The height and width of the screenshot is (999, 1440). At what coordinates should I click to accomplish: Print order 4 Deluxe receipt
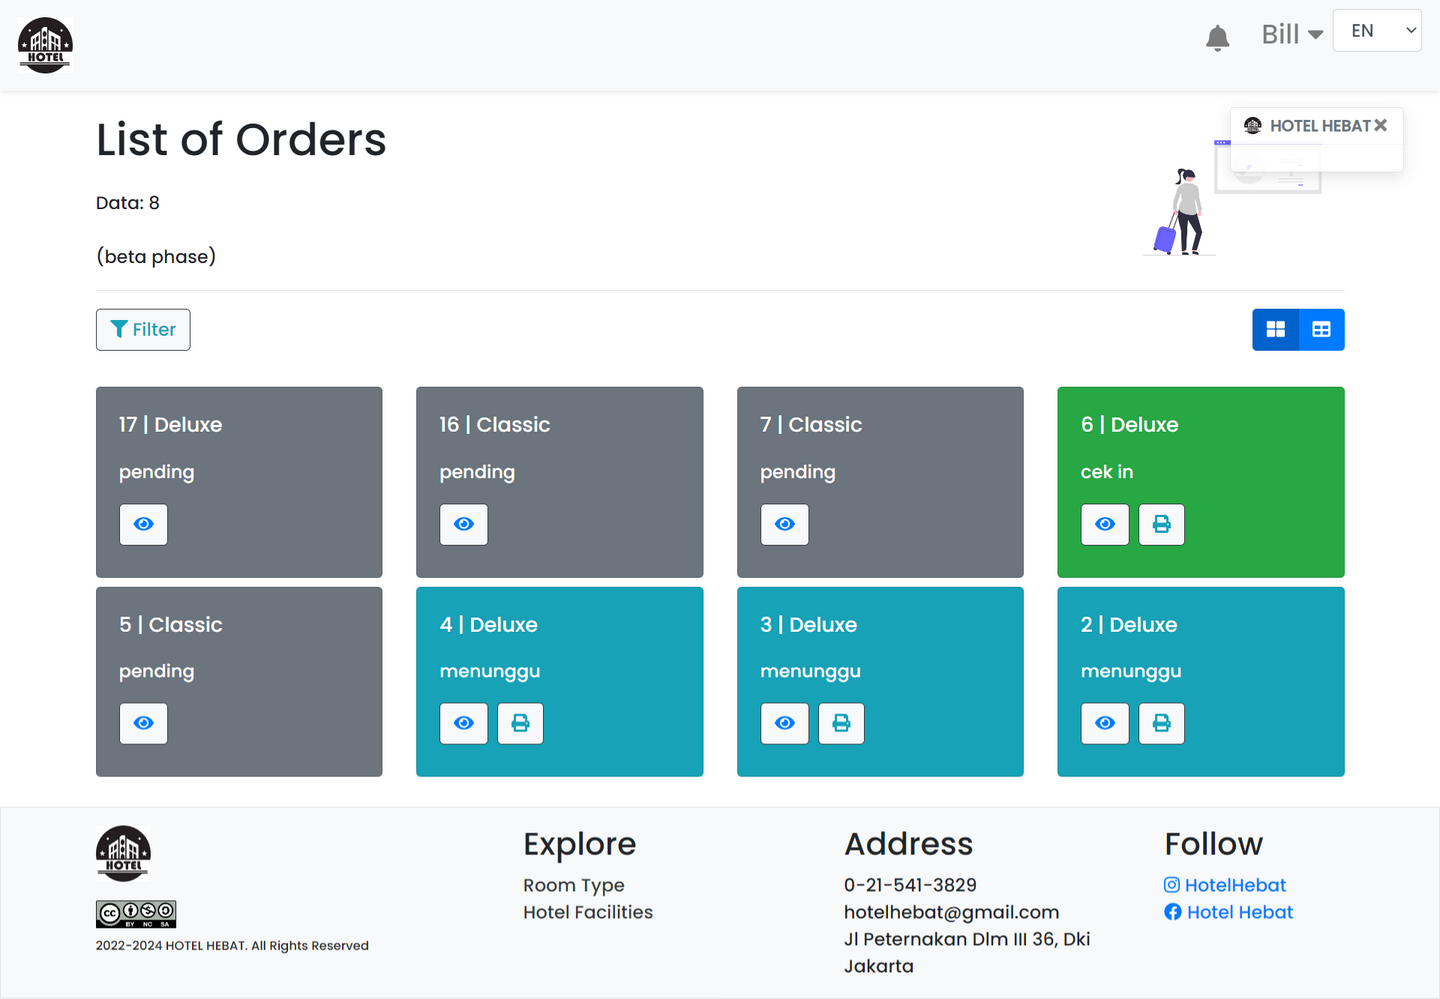click(520, 723)
